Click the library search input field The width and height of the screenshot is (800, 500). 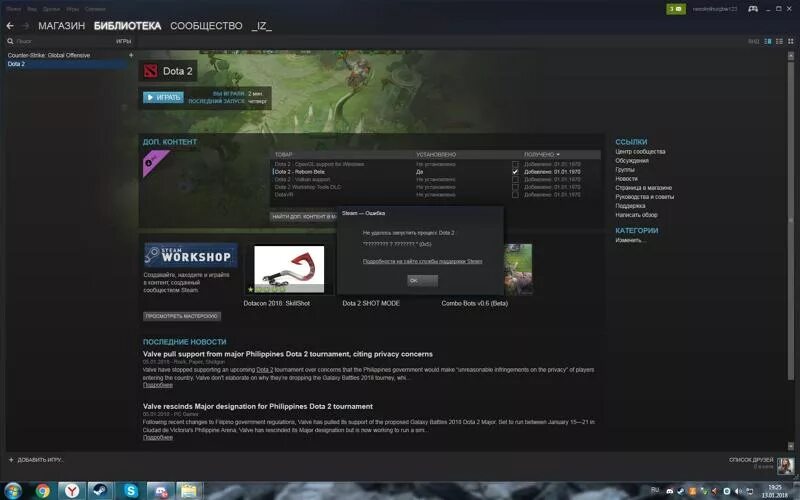[x=64, y=41]
